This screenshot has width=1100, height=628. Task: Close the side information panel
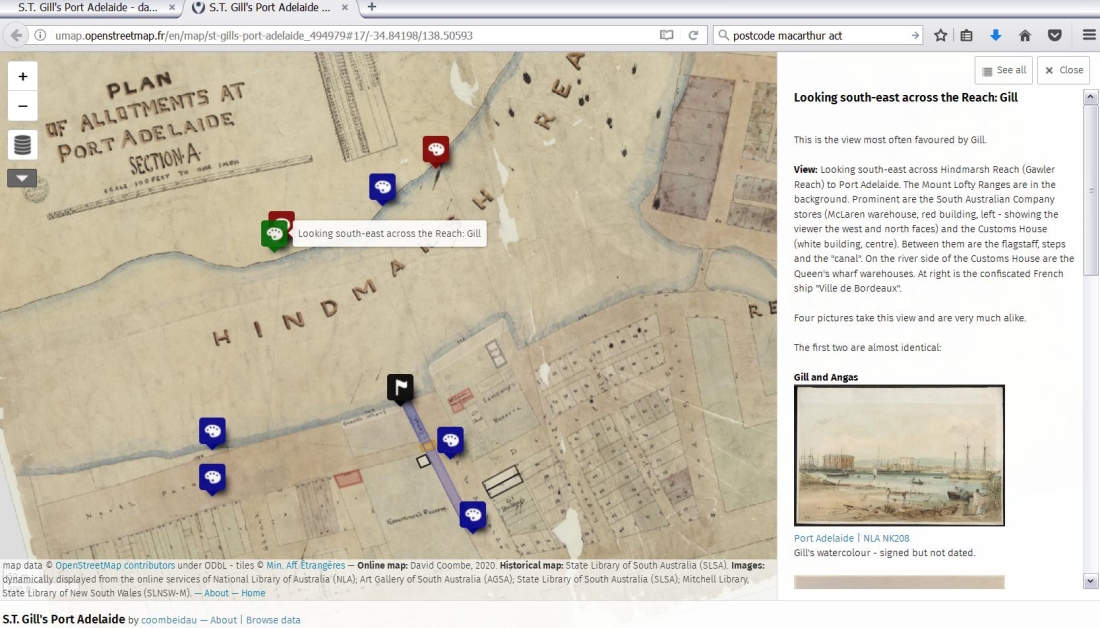click(1063, 70)
